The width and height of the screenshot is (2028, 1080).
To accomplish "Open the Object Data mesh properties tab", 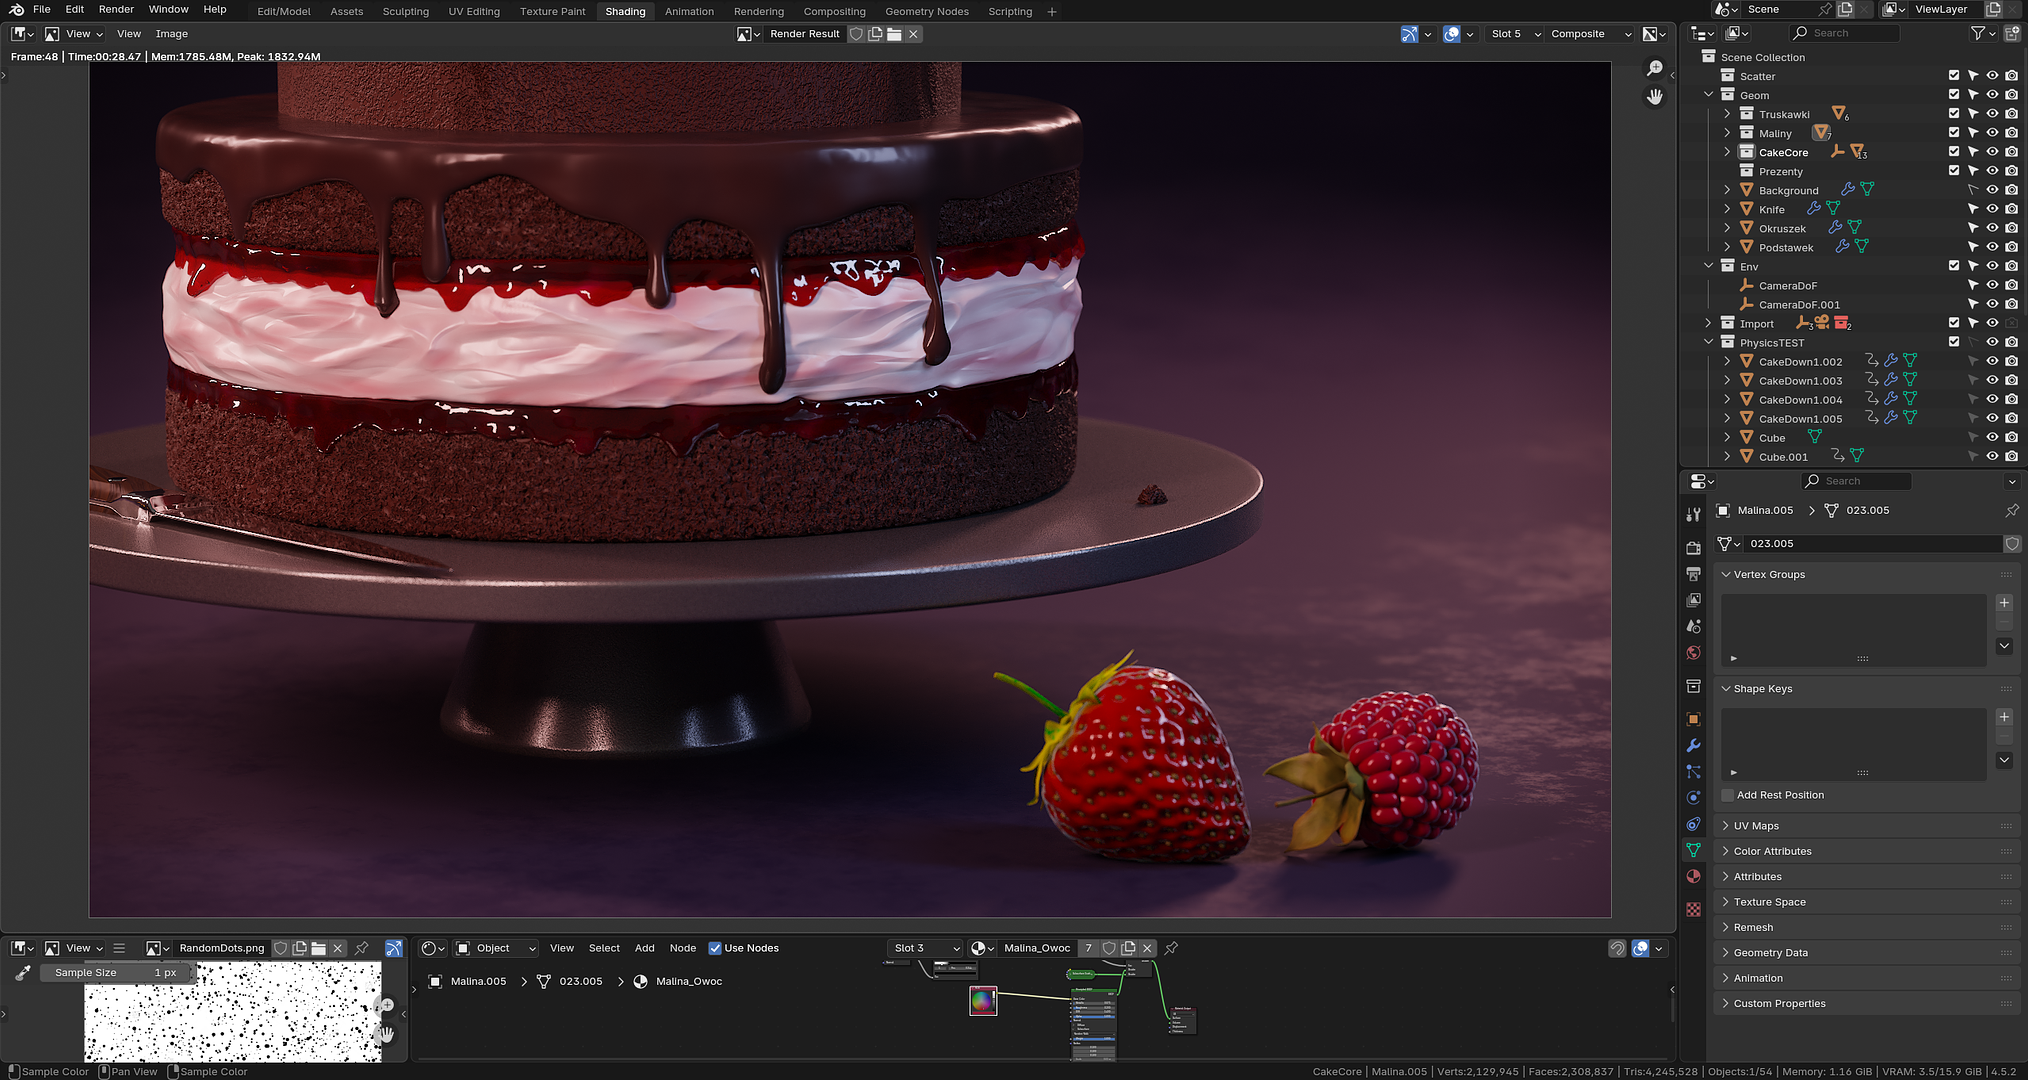I will click(1693, 850).
